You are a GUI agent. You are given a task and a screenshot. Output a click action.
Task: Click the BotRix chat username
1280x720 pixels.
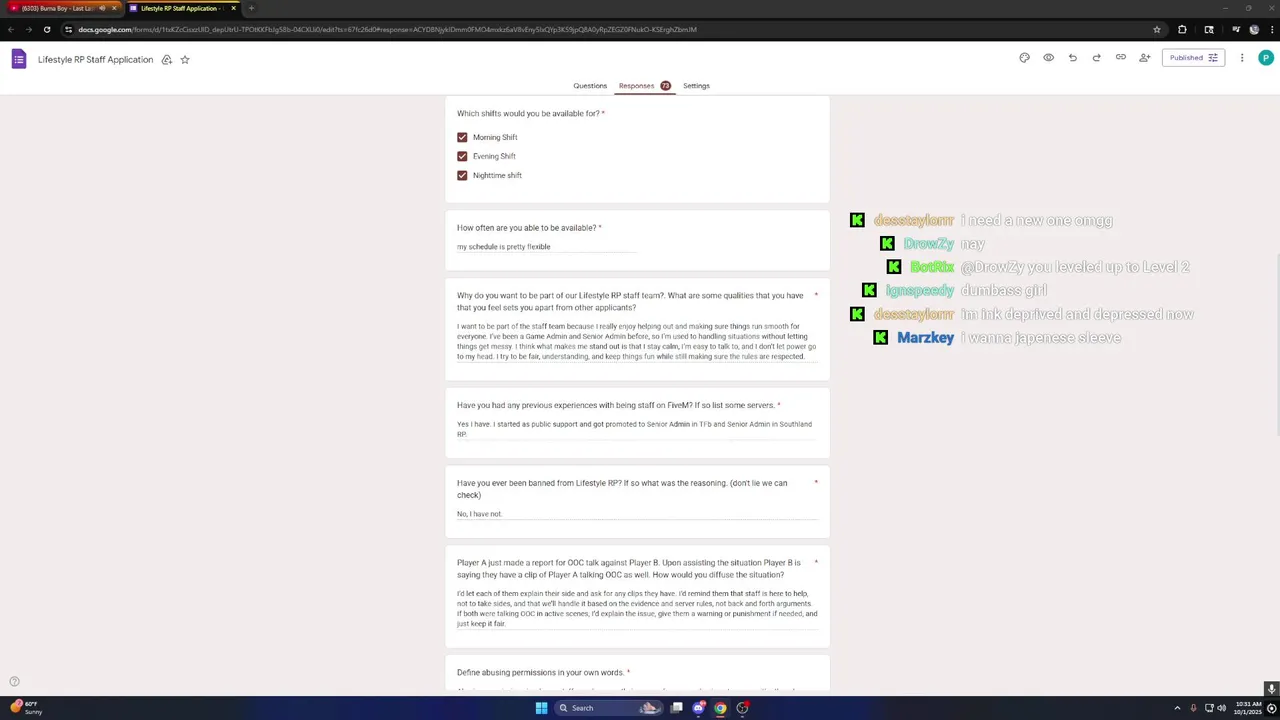[932, 267]
